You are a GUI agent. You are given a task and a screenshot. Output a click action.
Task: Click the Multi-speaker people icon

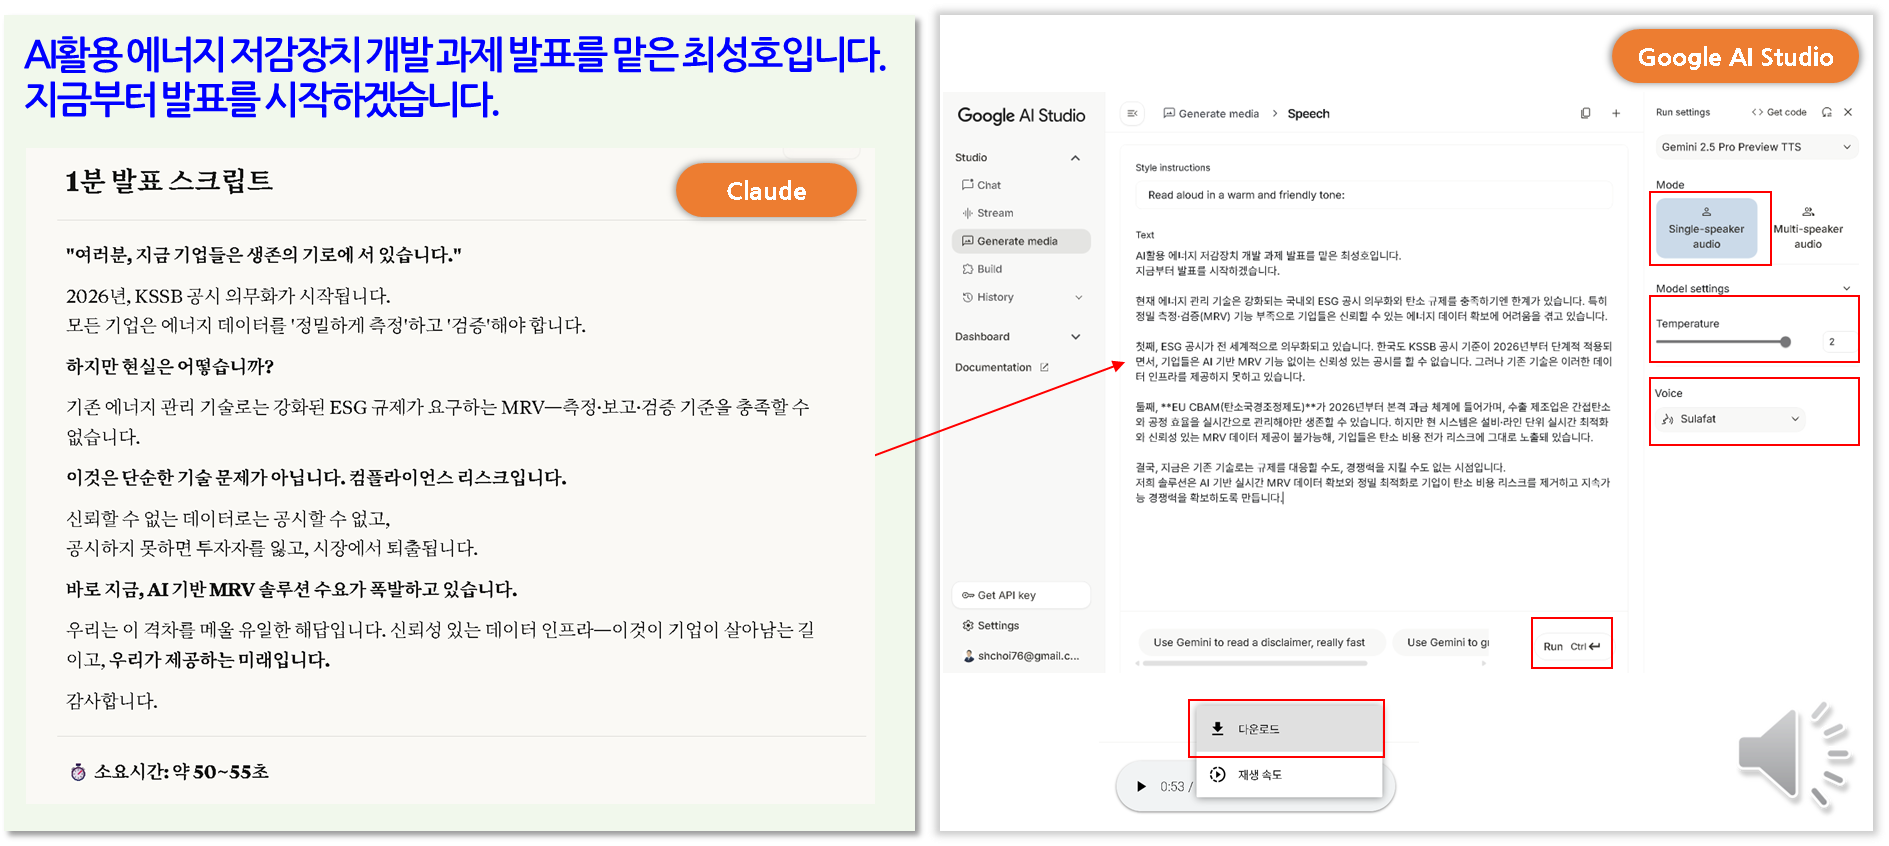(1808, 212)
